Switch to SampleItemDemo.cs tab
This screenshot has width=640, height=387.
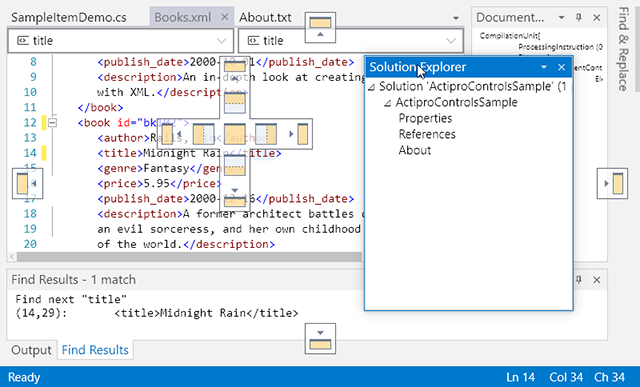click(69, 18)
